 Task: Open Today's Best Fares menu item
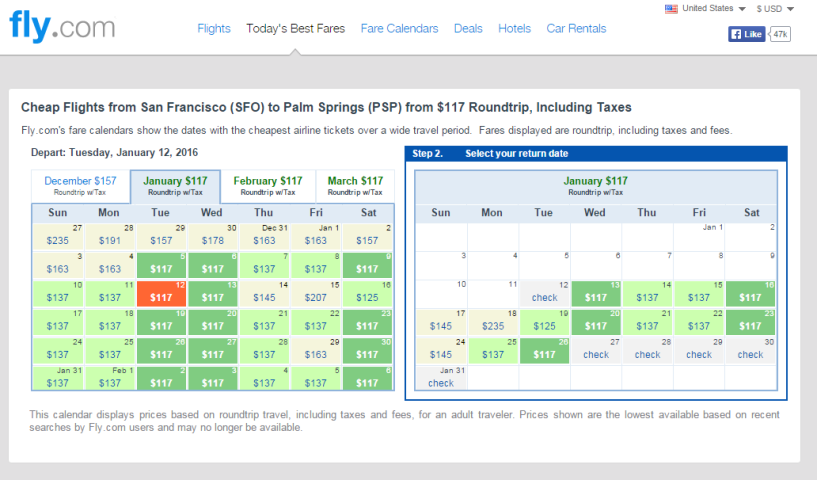295,29
